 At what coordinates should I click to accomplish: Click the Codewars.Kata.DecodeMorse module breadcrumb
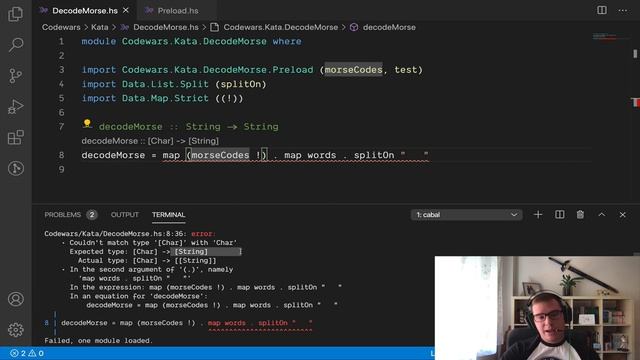[280, 27]
